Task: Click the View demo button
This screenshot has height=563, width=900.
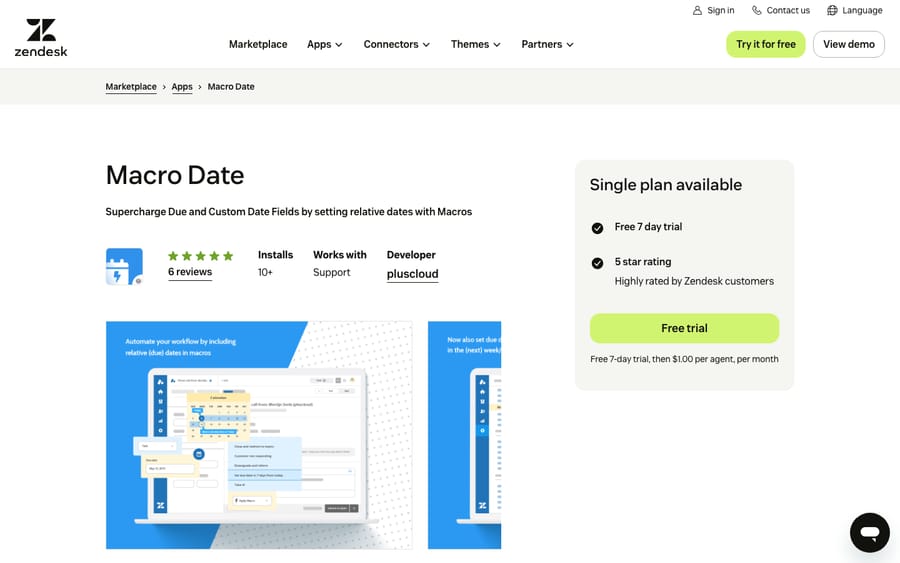Action: click(849, 44)
